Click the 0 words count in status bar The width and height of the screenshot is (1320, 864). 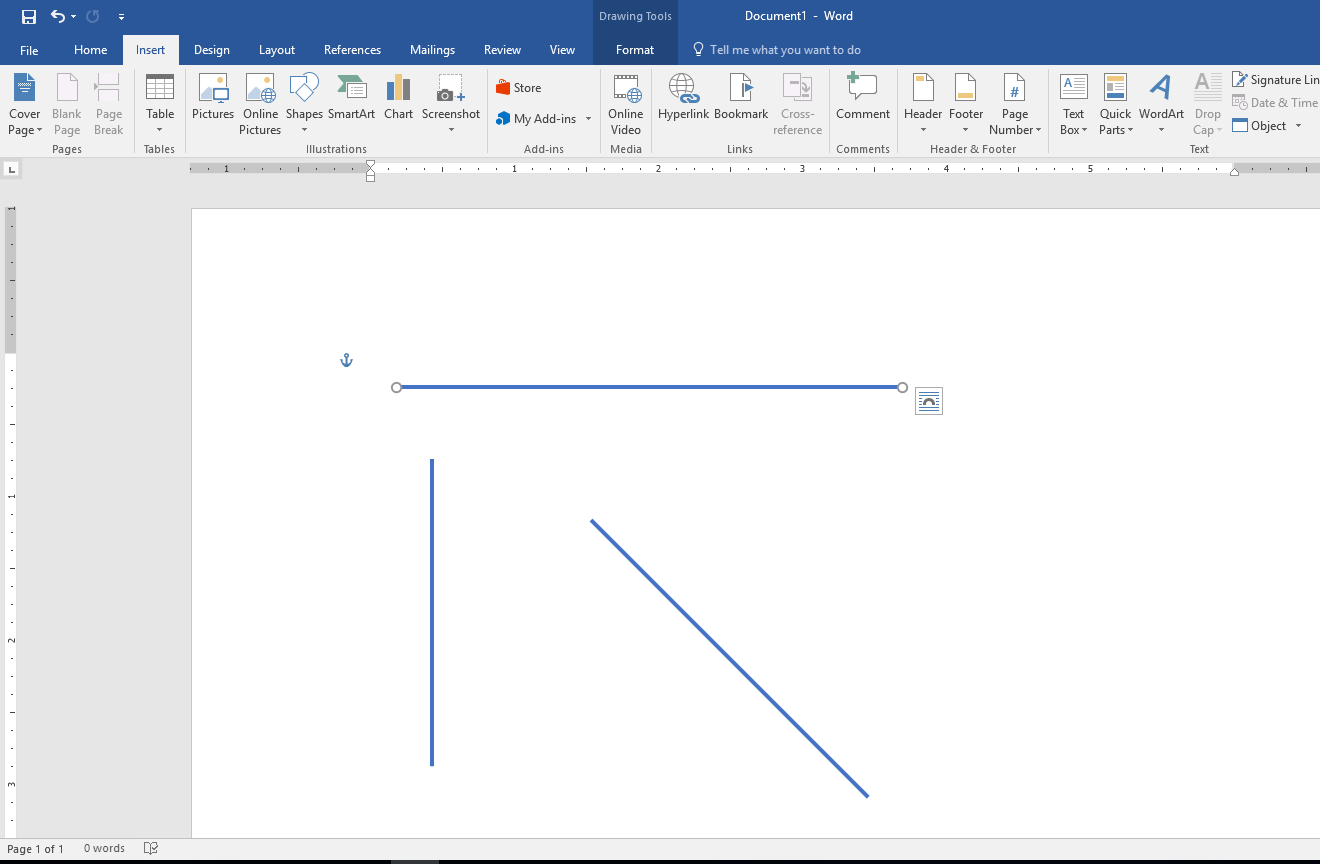coord(104,849)
